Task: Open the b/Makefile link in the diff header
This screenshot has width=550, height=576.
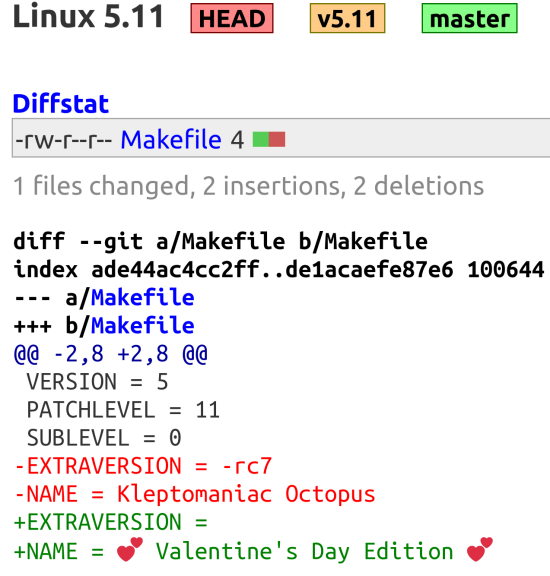Action: (143, 325)
